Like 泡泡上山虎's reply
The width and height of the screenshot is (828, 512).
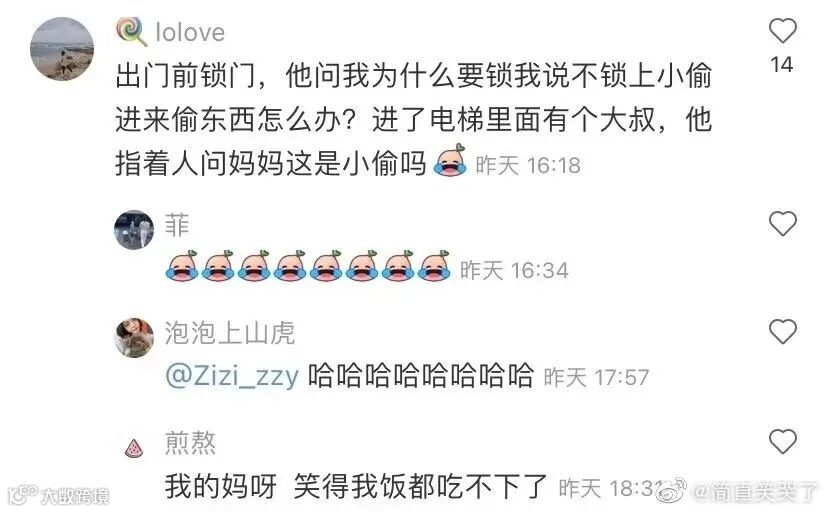[x=782, y=331]
